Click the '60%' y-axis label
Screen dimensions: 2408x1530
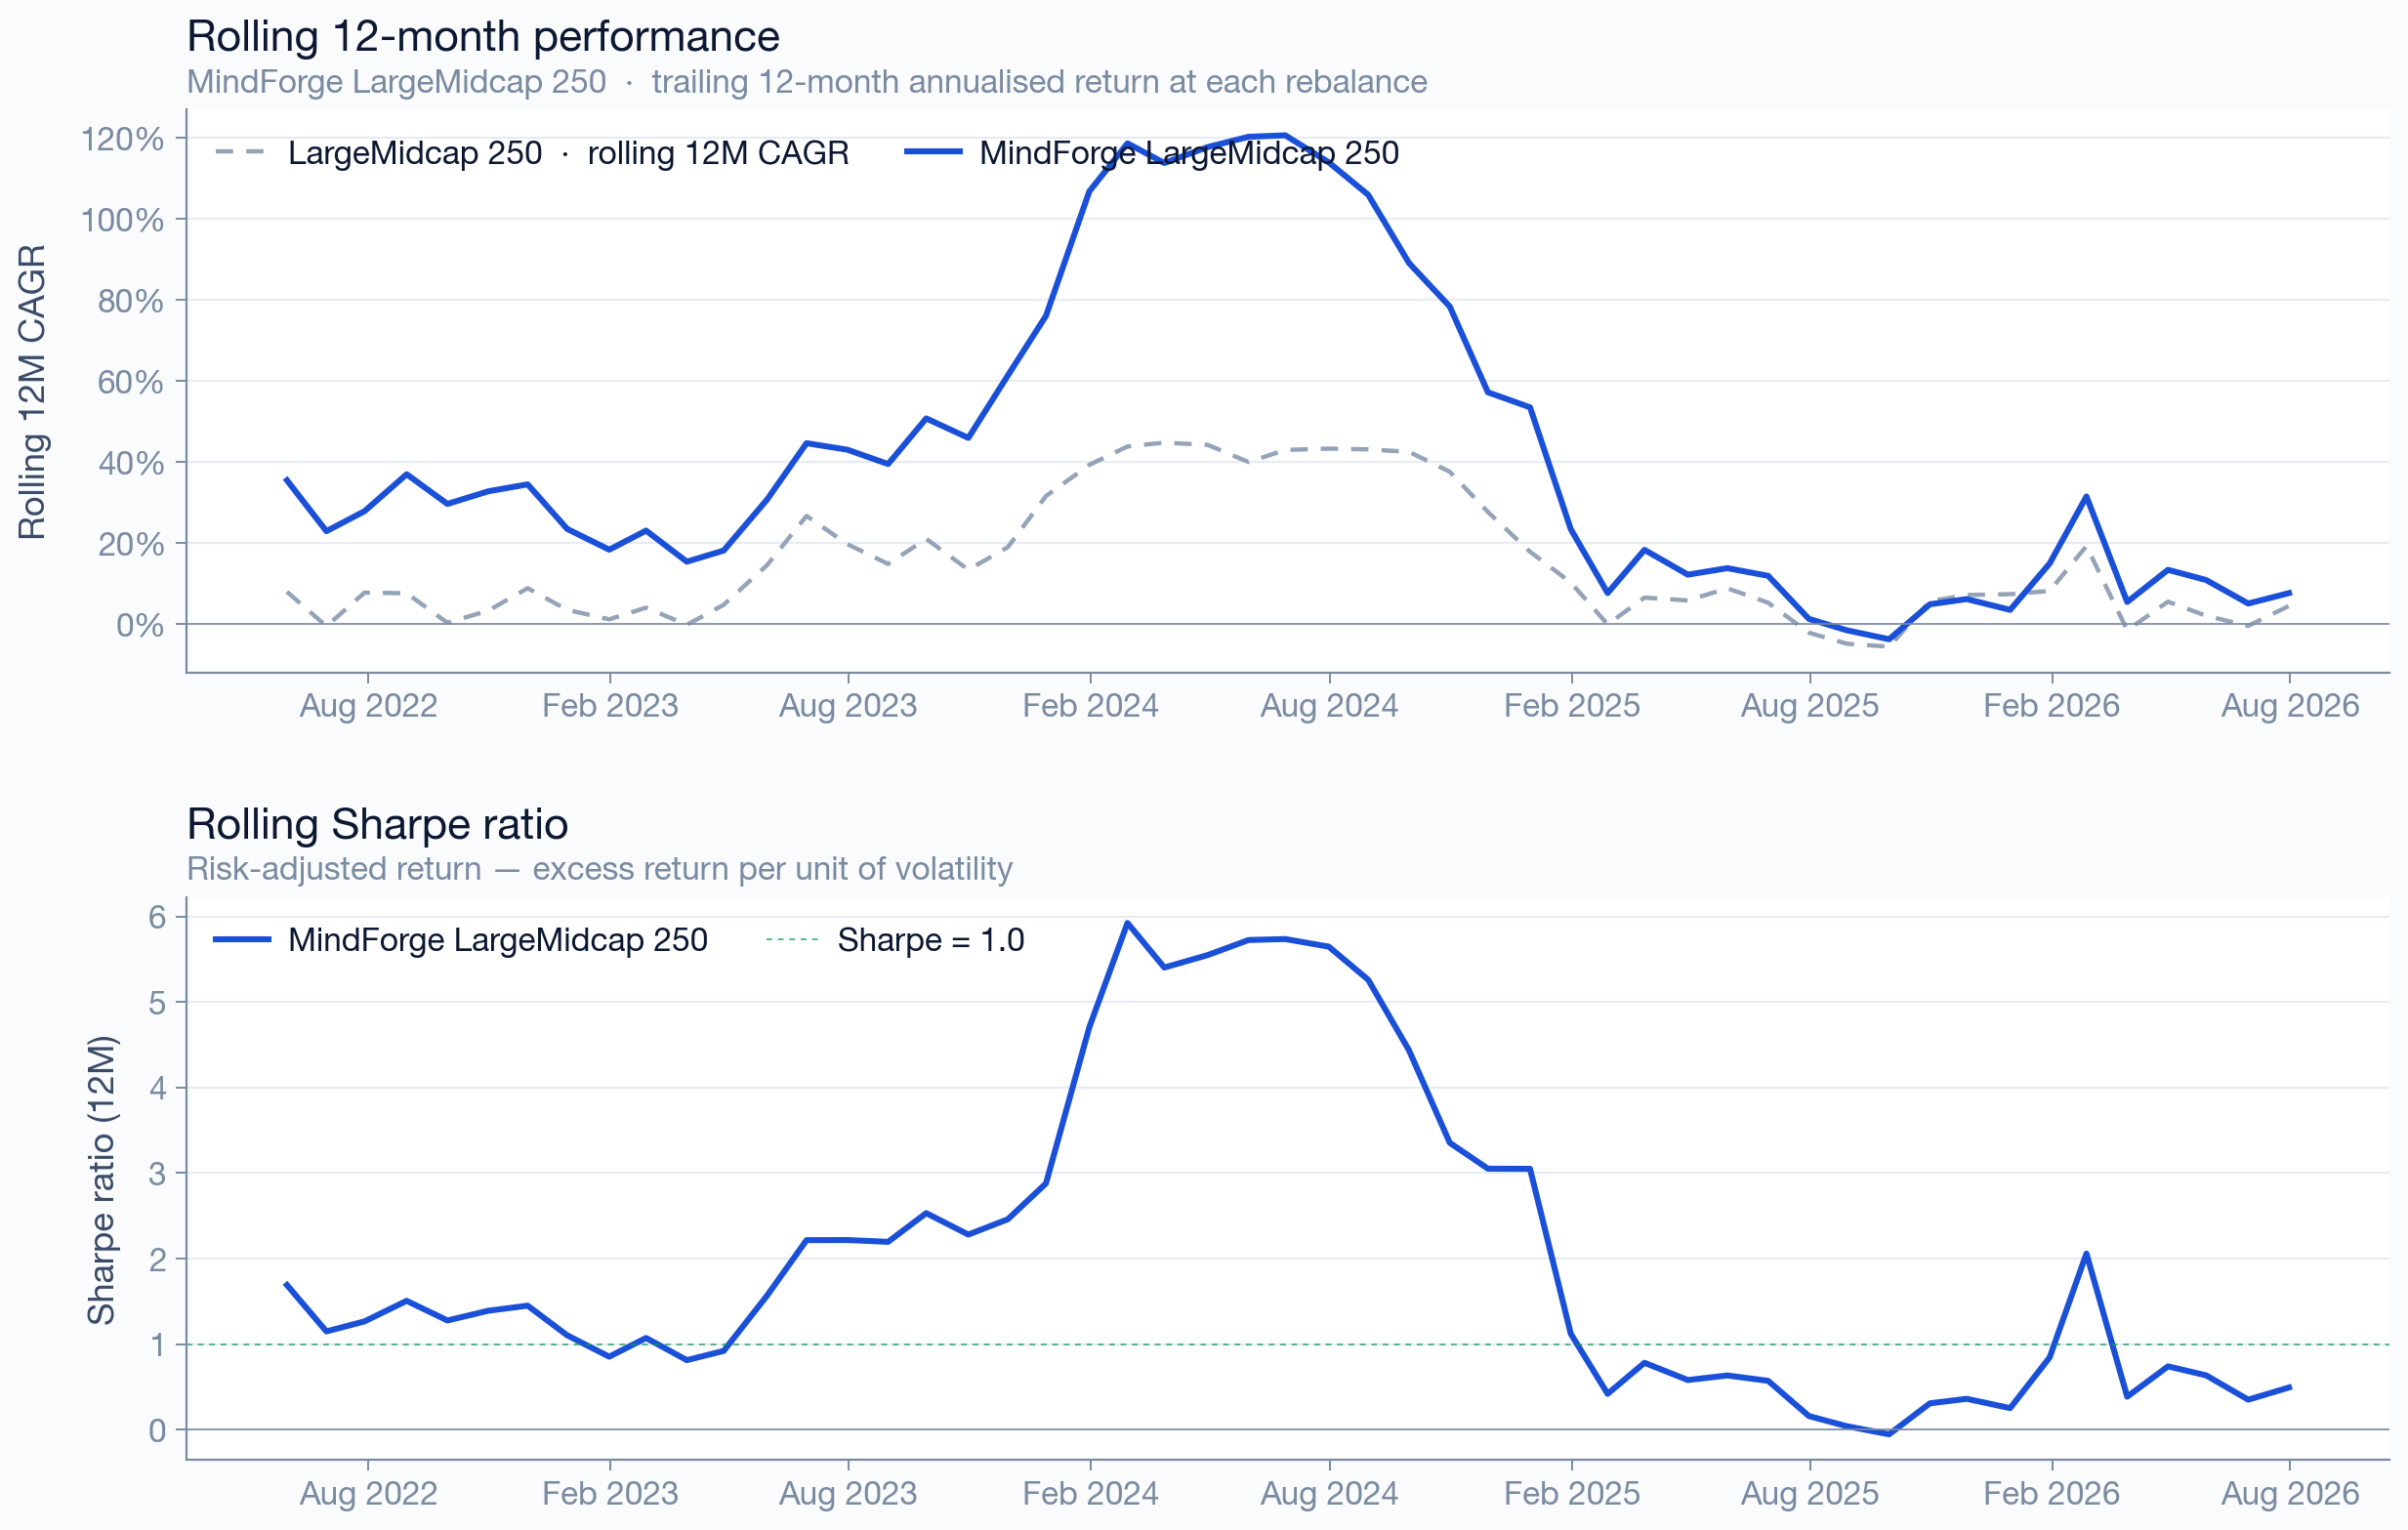[130, 382]
